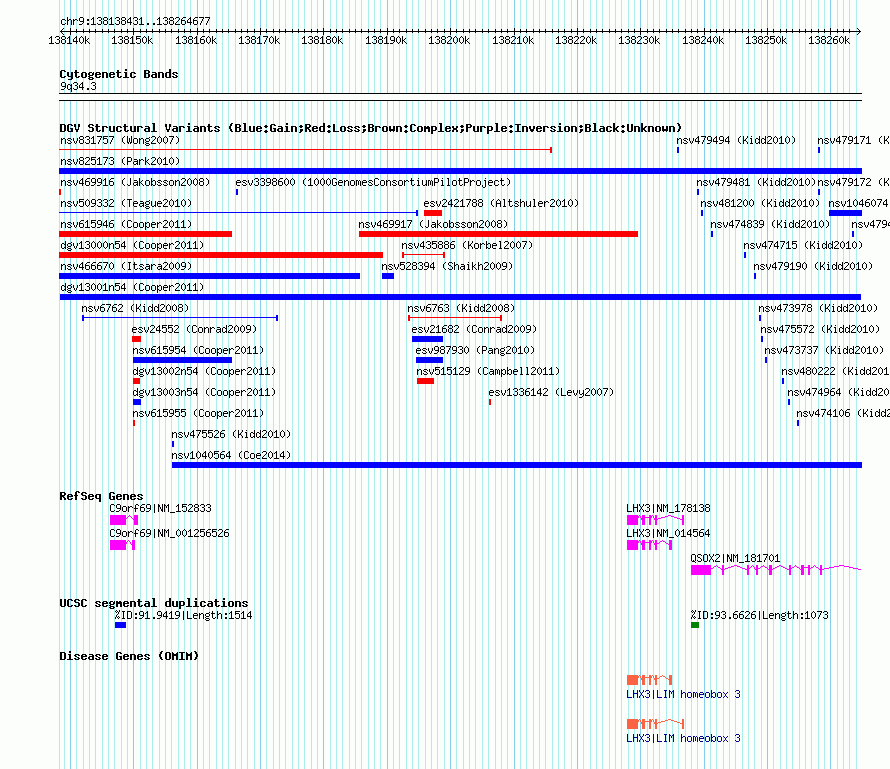Open the upper LHX3|LIM homeobox 3 link
Image resolution: width=890 pixels, height=769 pixels.
point(683,694)
